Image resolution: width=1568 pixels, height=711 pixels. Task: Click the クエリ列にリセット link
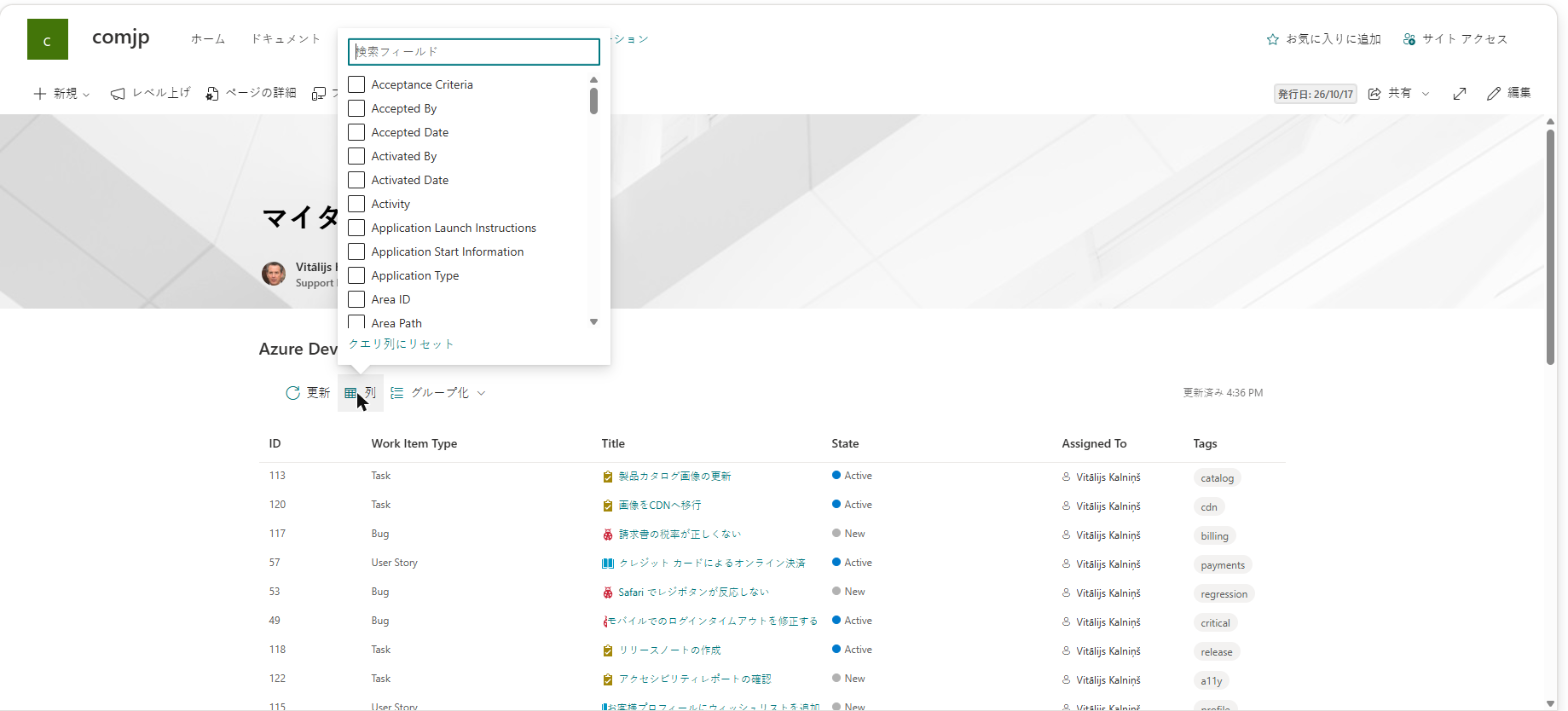coord(401,344)
